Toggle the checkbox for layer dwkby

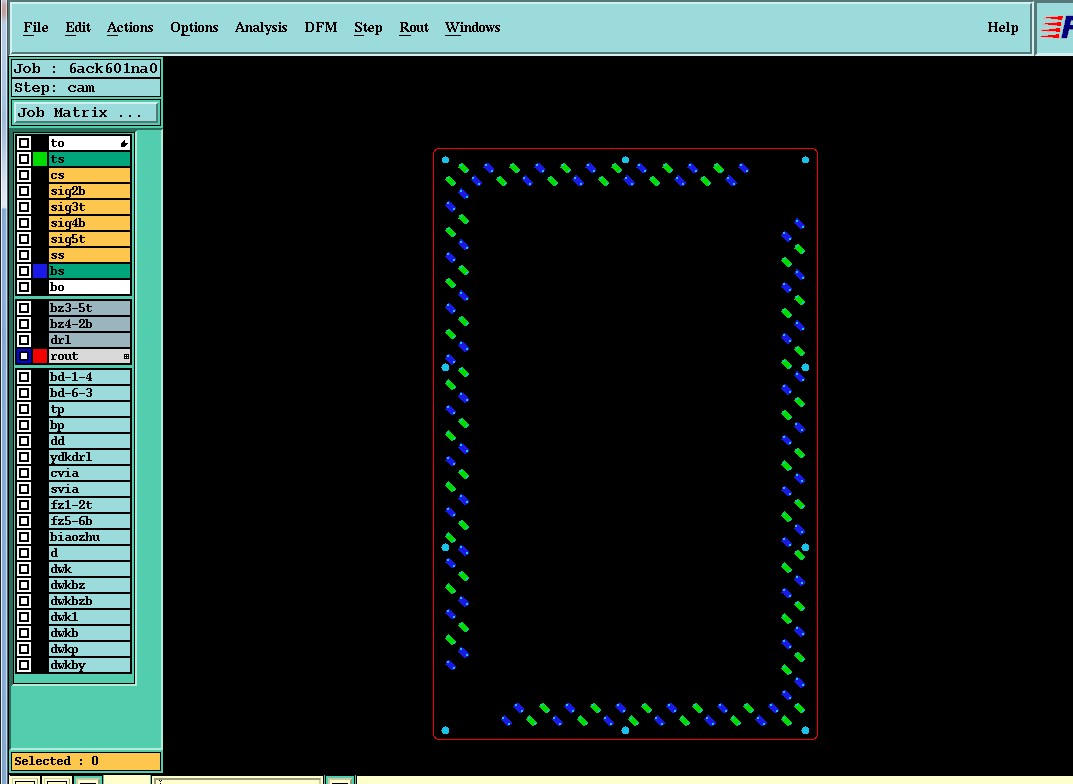click(24, 665)
